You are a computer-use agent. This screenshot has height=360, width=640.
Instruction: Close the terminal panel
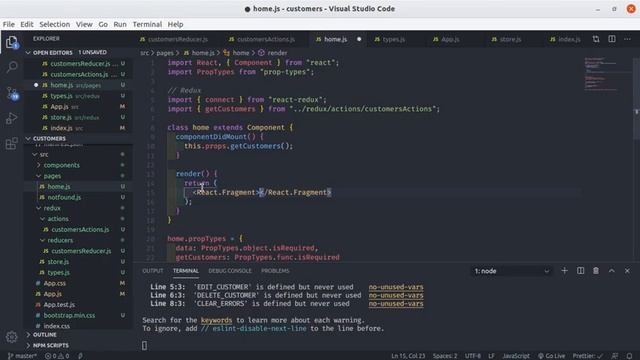pyautogui.click(x=627, y=271)
